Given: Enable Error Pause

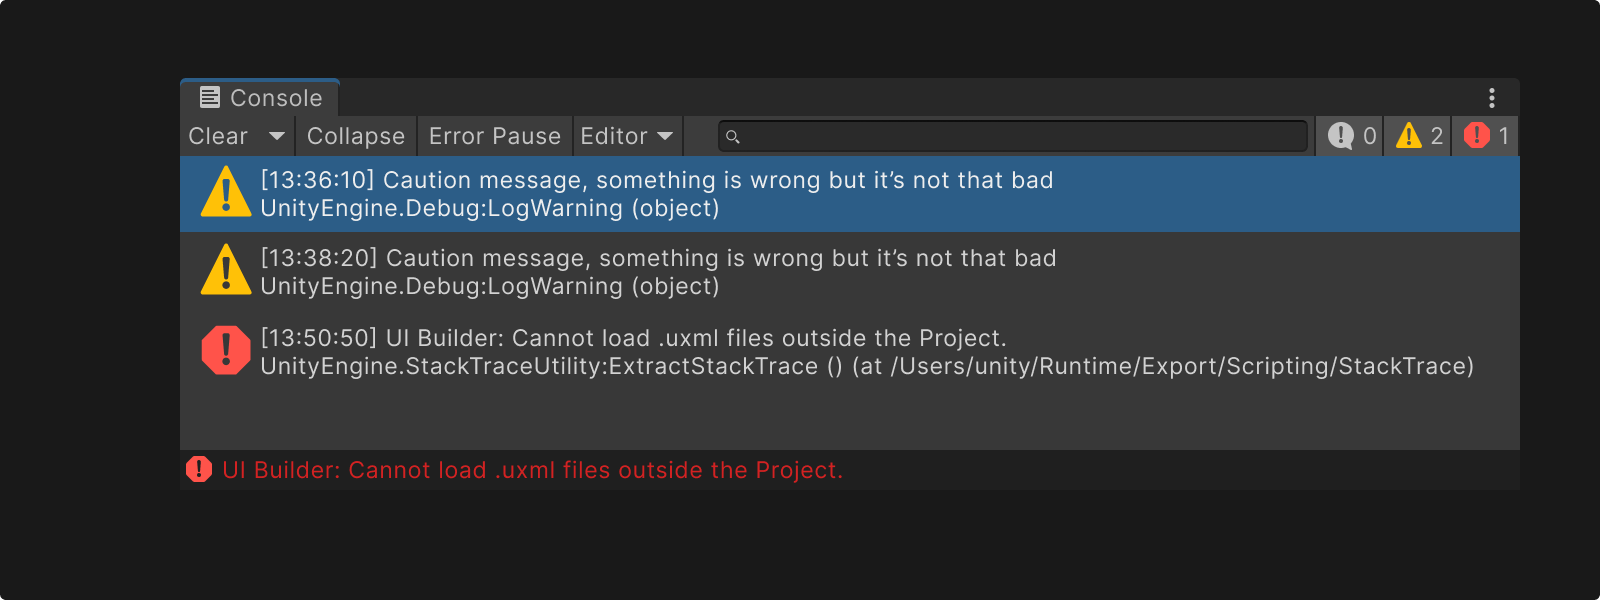Looking at the screenshot, I should [494, 136].
